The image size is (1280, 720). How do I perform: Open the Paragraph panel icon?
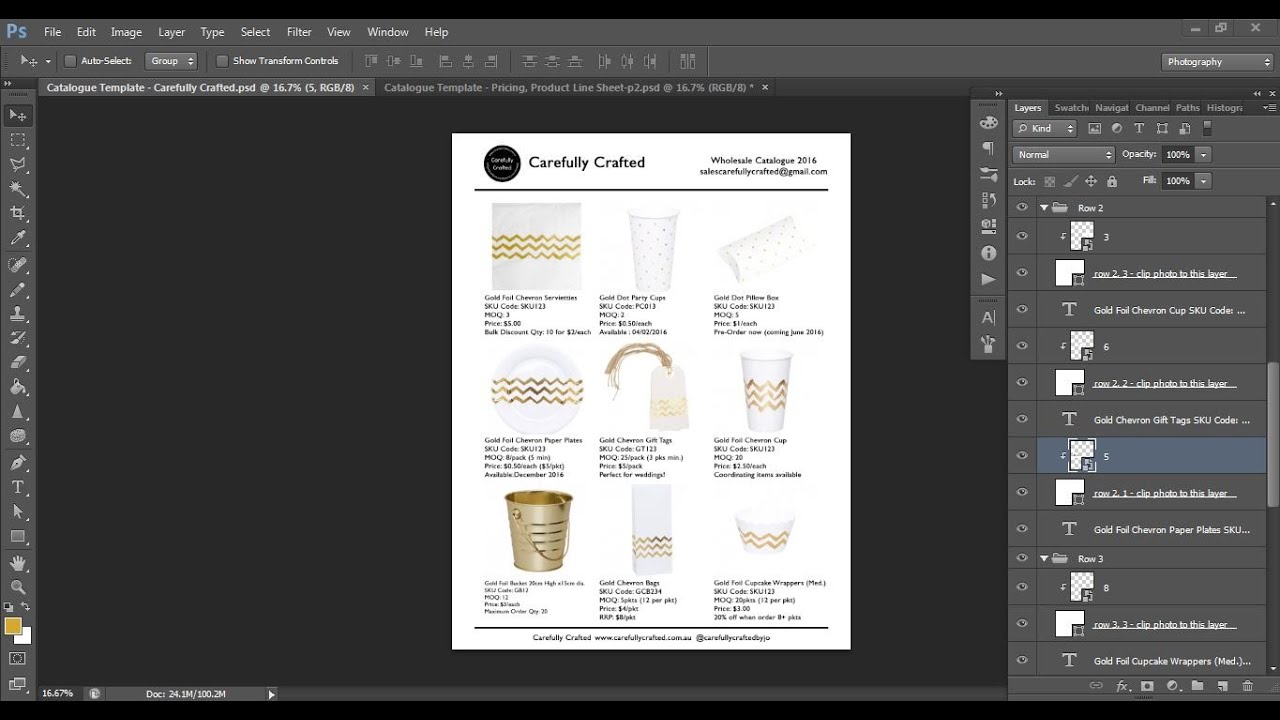pyautogui.click(x=989, y=149)
